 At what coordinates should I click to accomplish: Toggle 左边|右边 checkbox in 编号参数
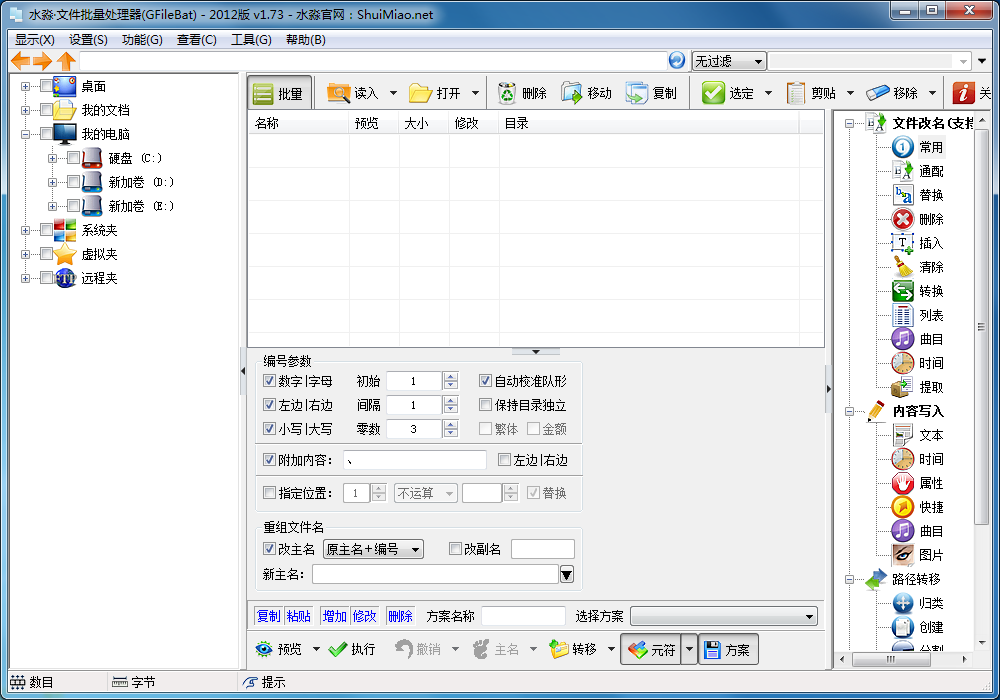pos(269,405)
